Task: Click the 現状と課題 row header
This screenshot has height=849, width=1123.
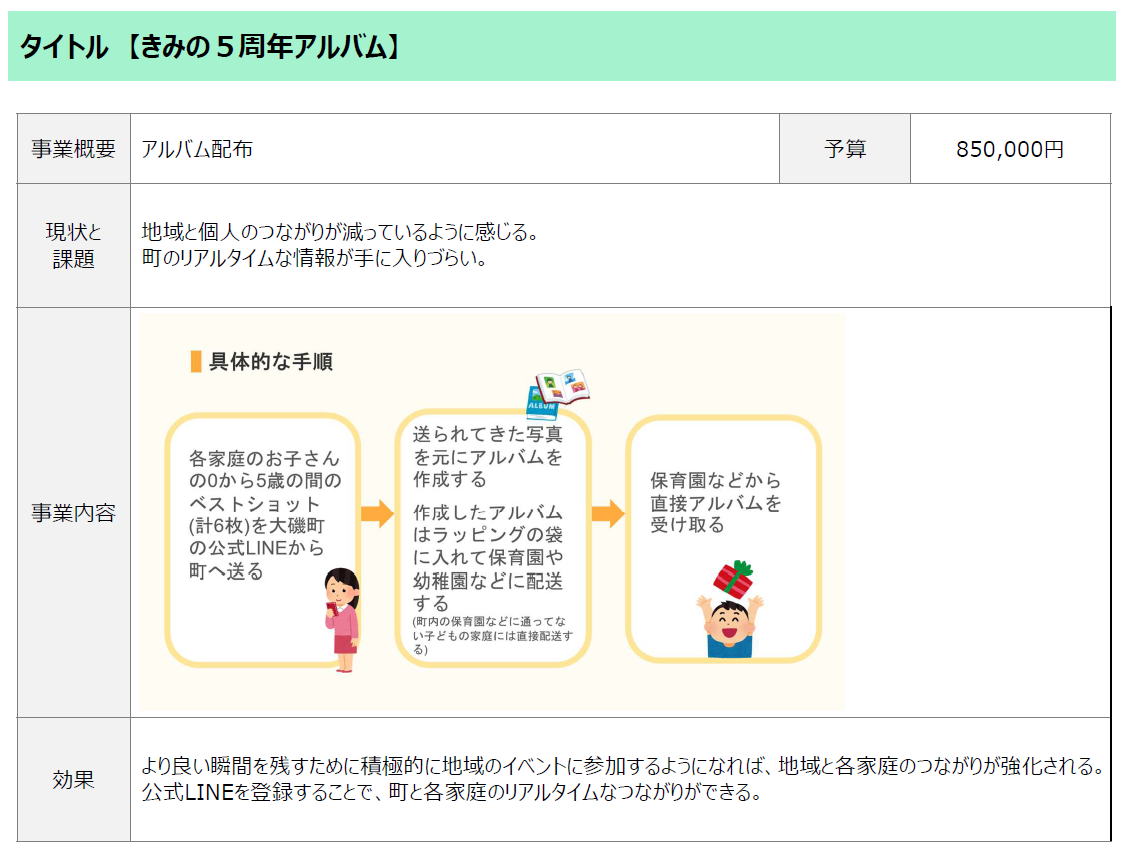Action: 74,245
